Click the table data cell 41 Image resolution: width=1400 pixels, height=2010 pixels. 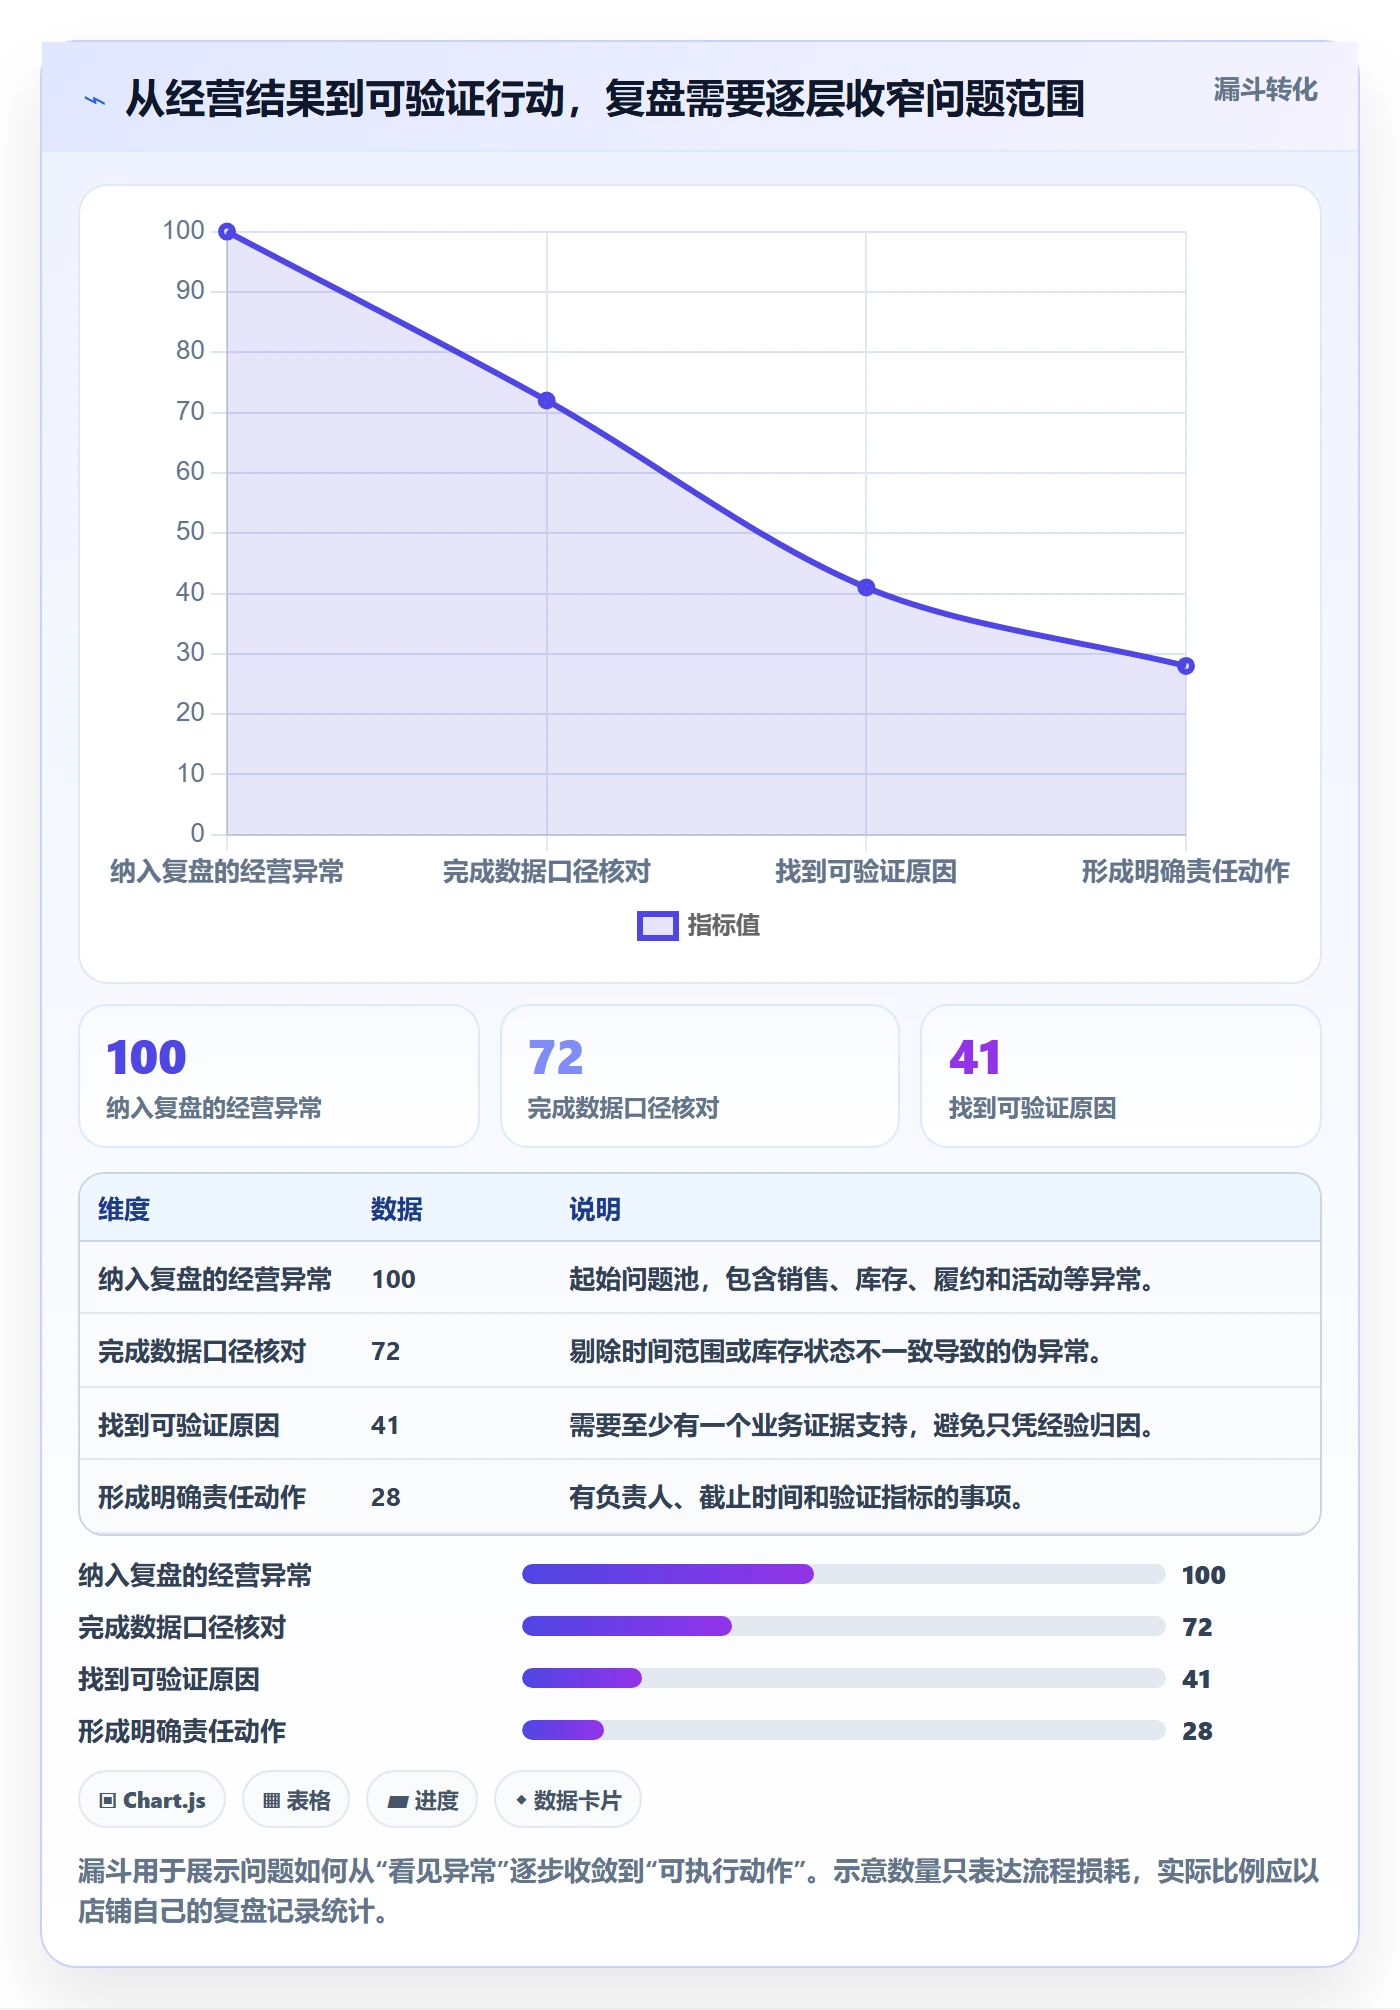[x=385, y=1426]
